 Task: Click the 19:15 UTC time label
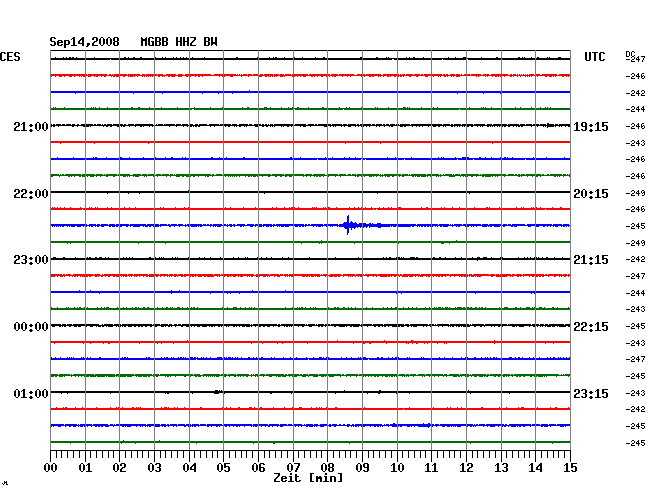[x=591, y=127]
